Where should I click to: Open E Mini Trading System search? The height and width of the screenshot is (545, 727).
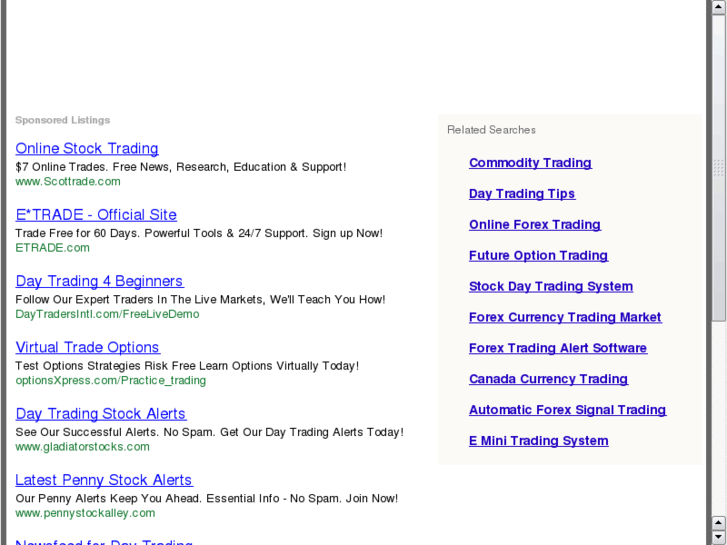(538, 441)
